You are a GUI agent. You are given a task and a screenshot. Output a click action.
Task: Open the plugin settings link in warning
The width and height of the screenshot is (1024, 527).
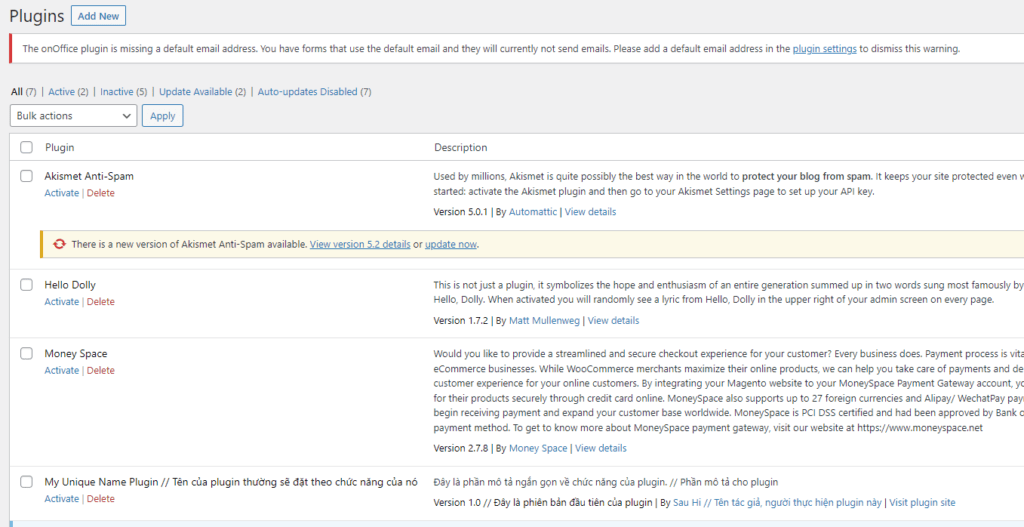point(824,48)
